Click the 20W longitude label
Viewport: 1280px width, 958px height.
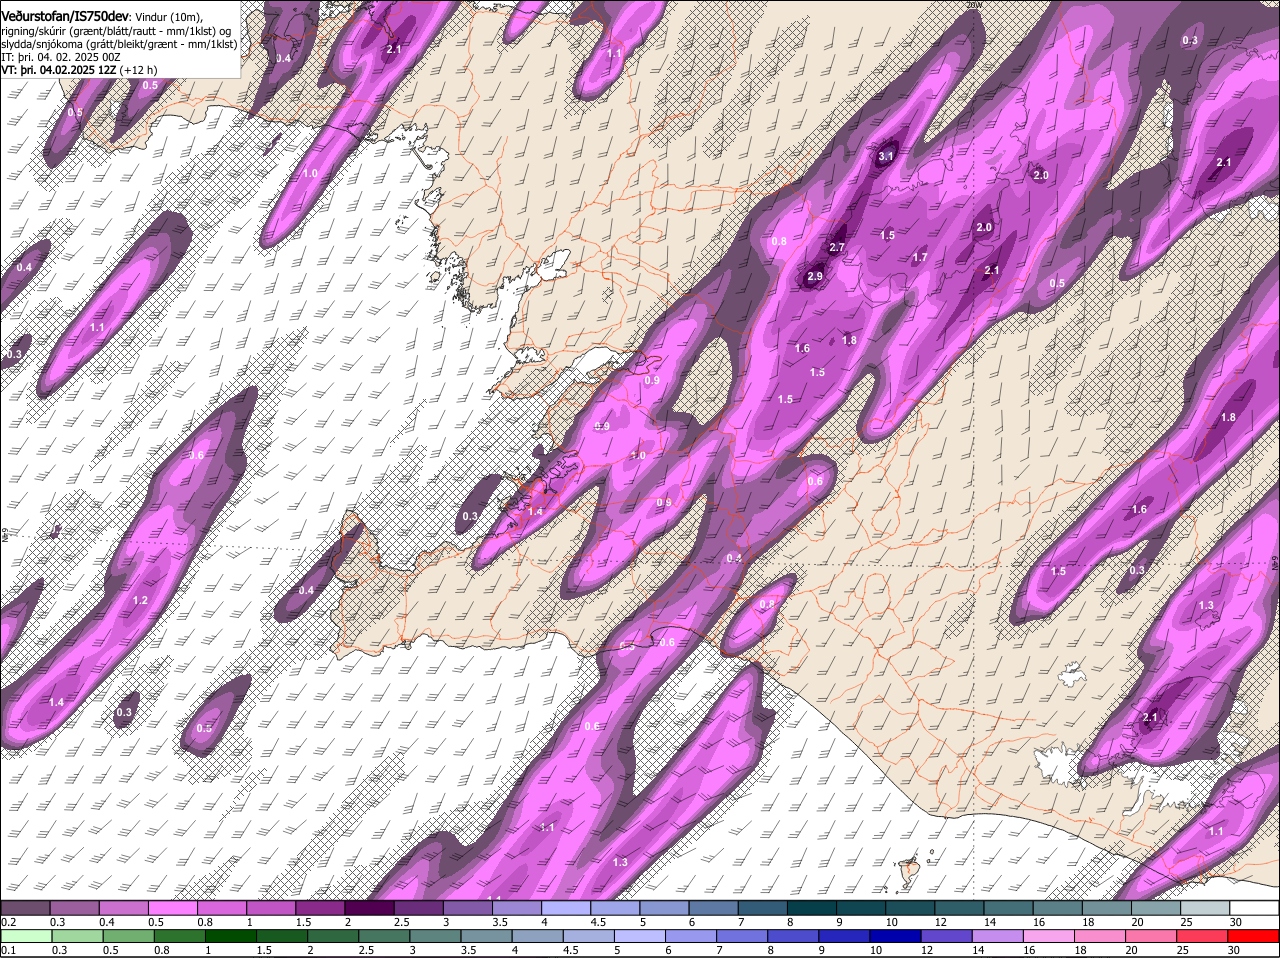[x=975, y=5]
